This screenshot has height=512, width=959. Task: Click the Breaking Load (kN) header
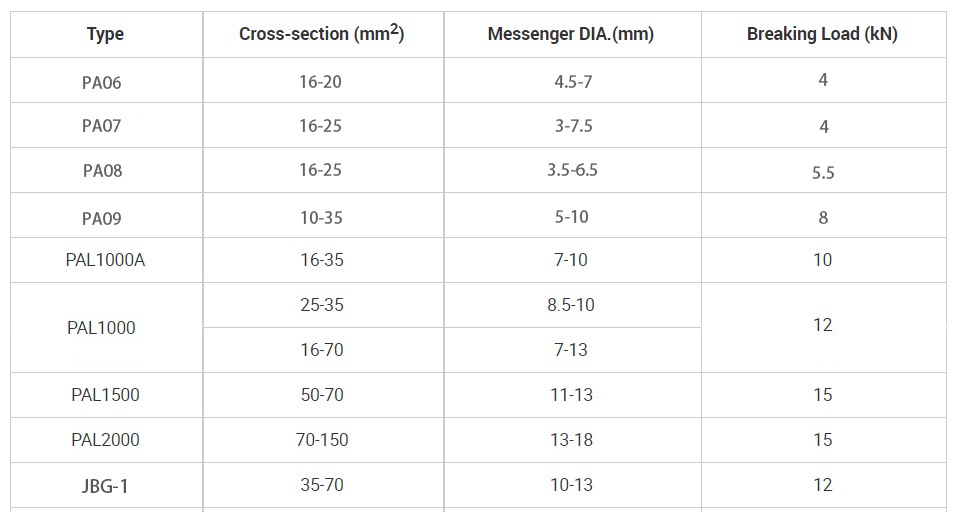click(824, 34)
